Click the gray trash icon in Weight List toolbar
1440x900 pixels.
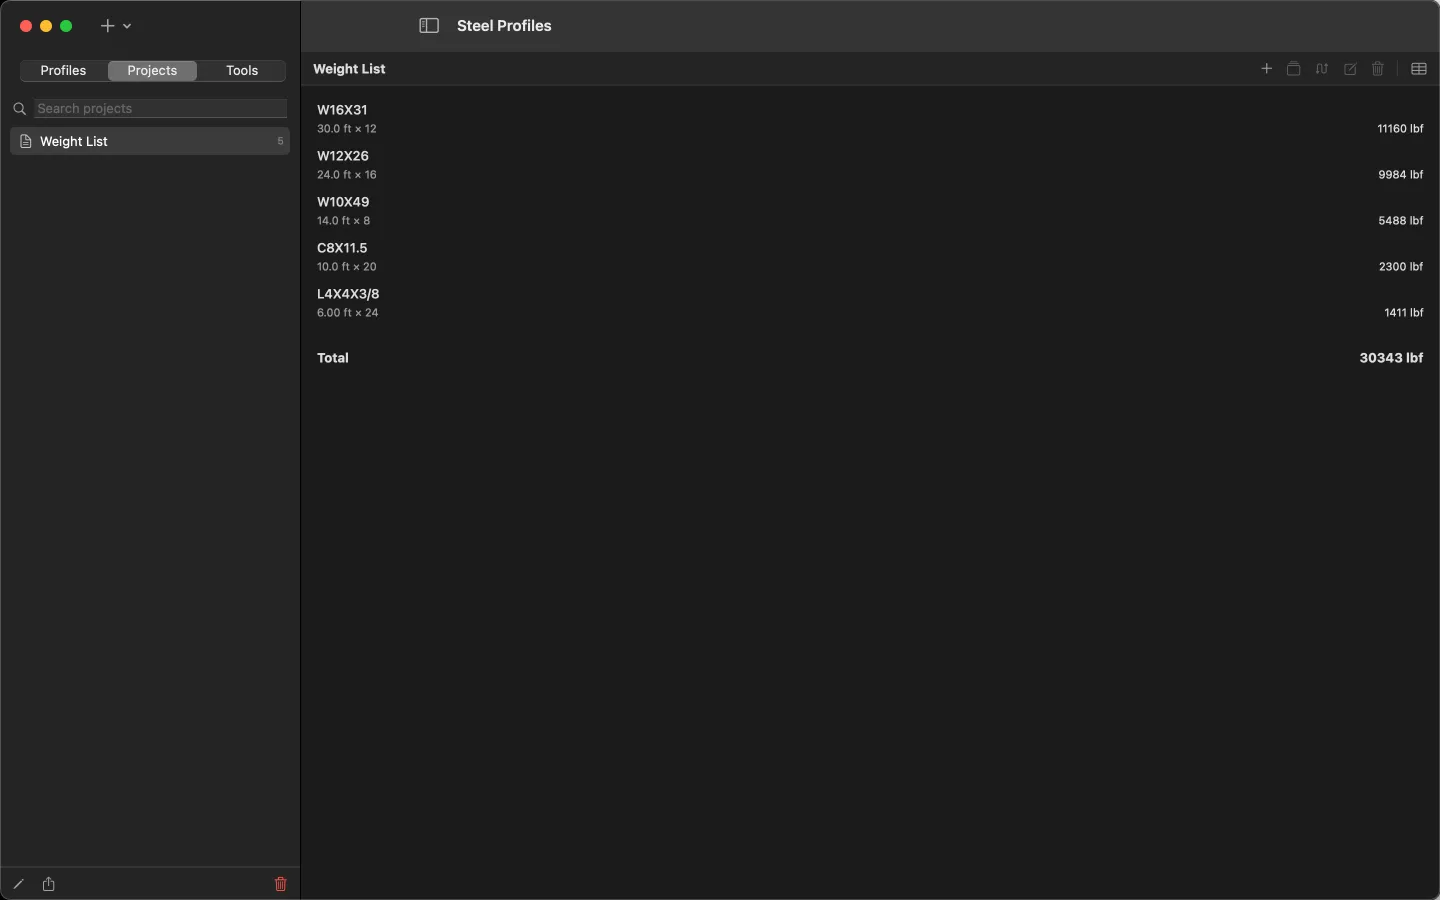pyautogui.click(x=1378, y=69)
